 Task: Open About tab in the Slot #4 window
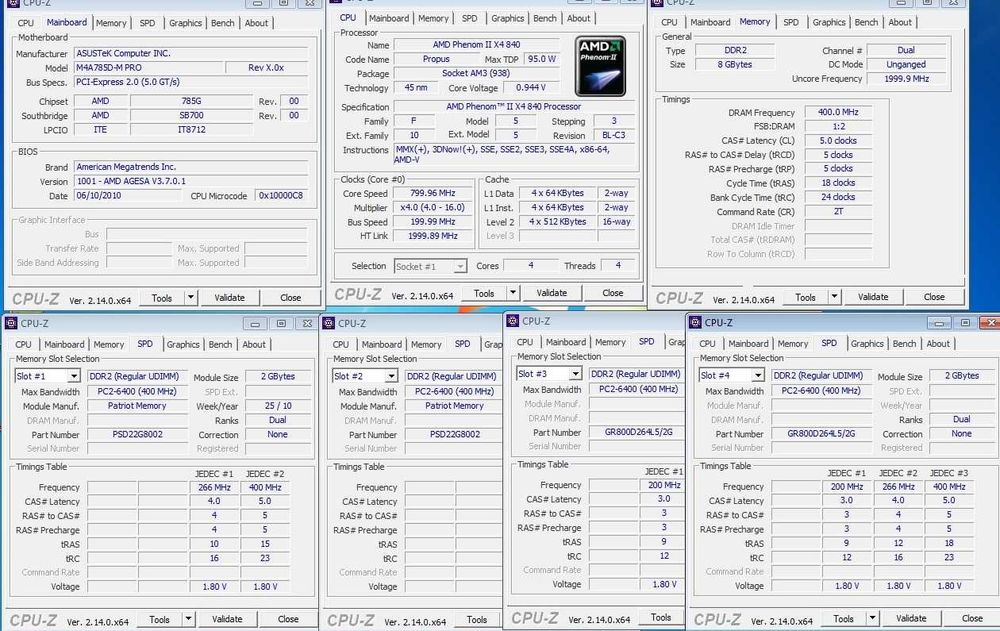pyautogui.click(x=938, y=344)
